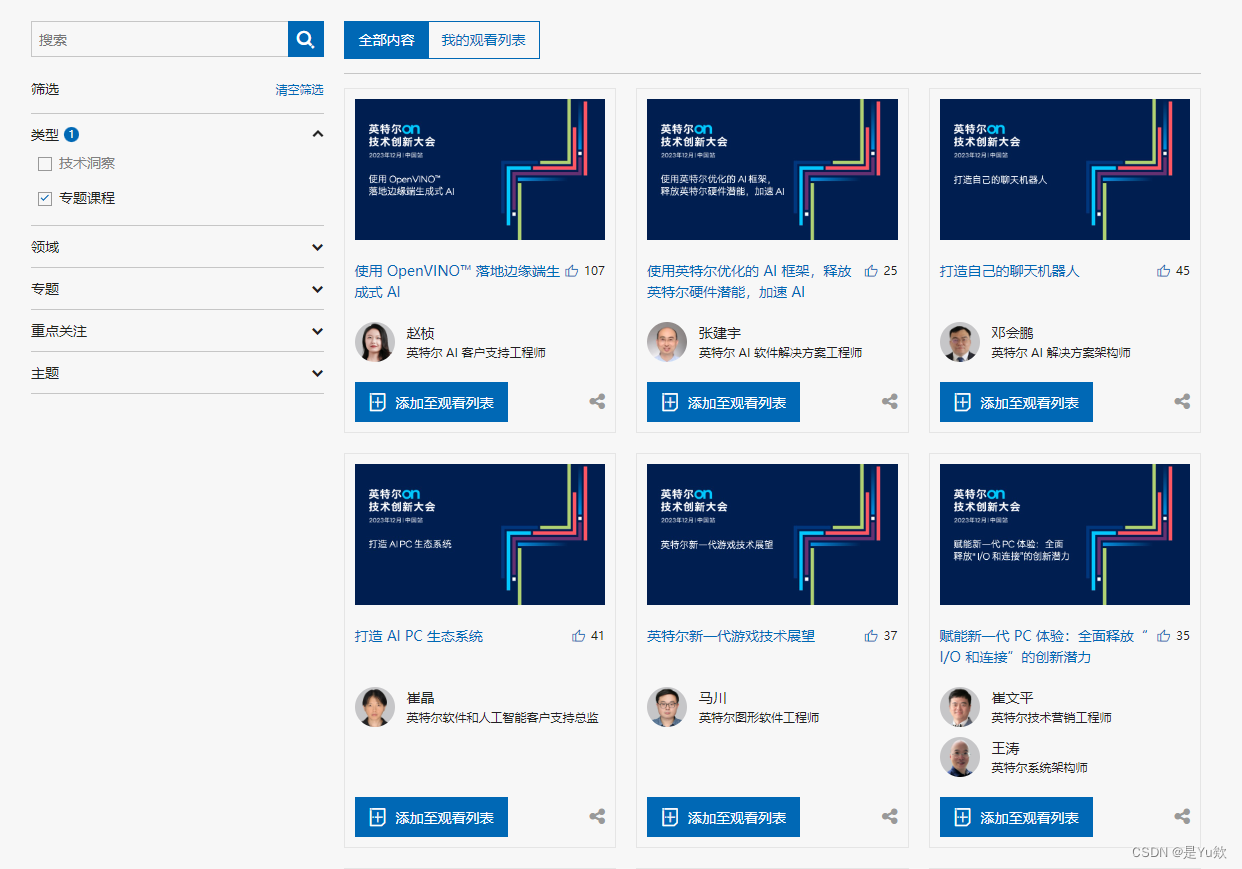Like 英特尔新一代游戏技术展望 course

871,636
